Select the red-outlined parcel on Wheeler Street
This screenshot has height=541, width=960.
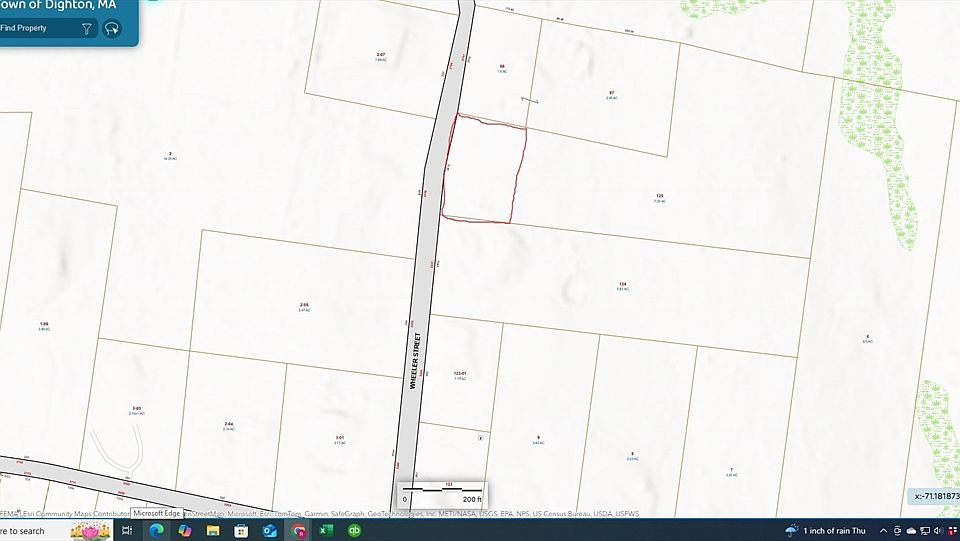point(484,168)
